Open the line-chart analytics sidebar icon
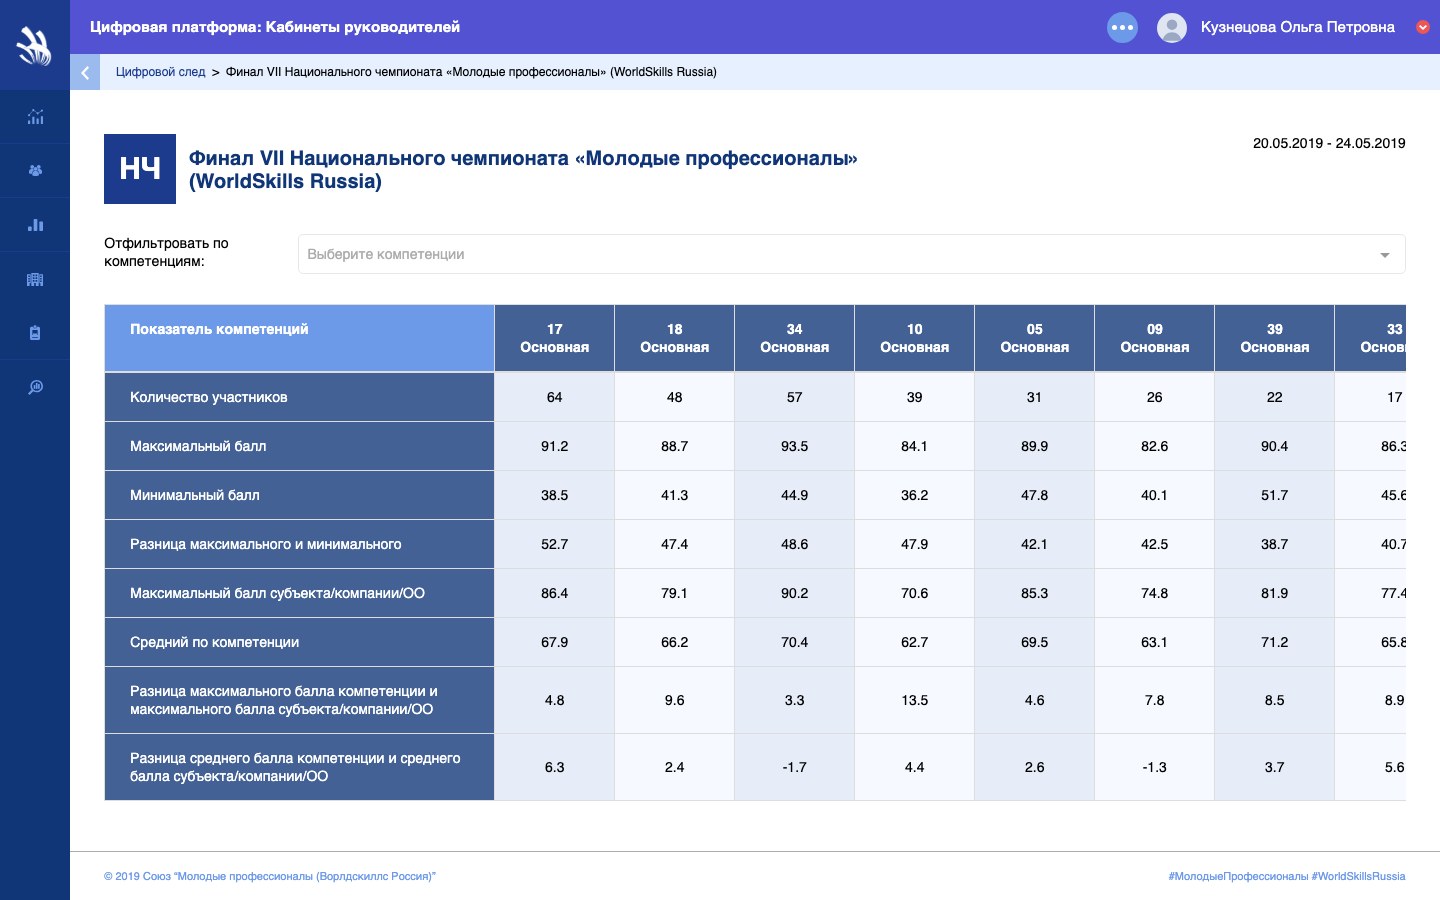 click(35, 117)
